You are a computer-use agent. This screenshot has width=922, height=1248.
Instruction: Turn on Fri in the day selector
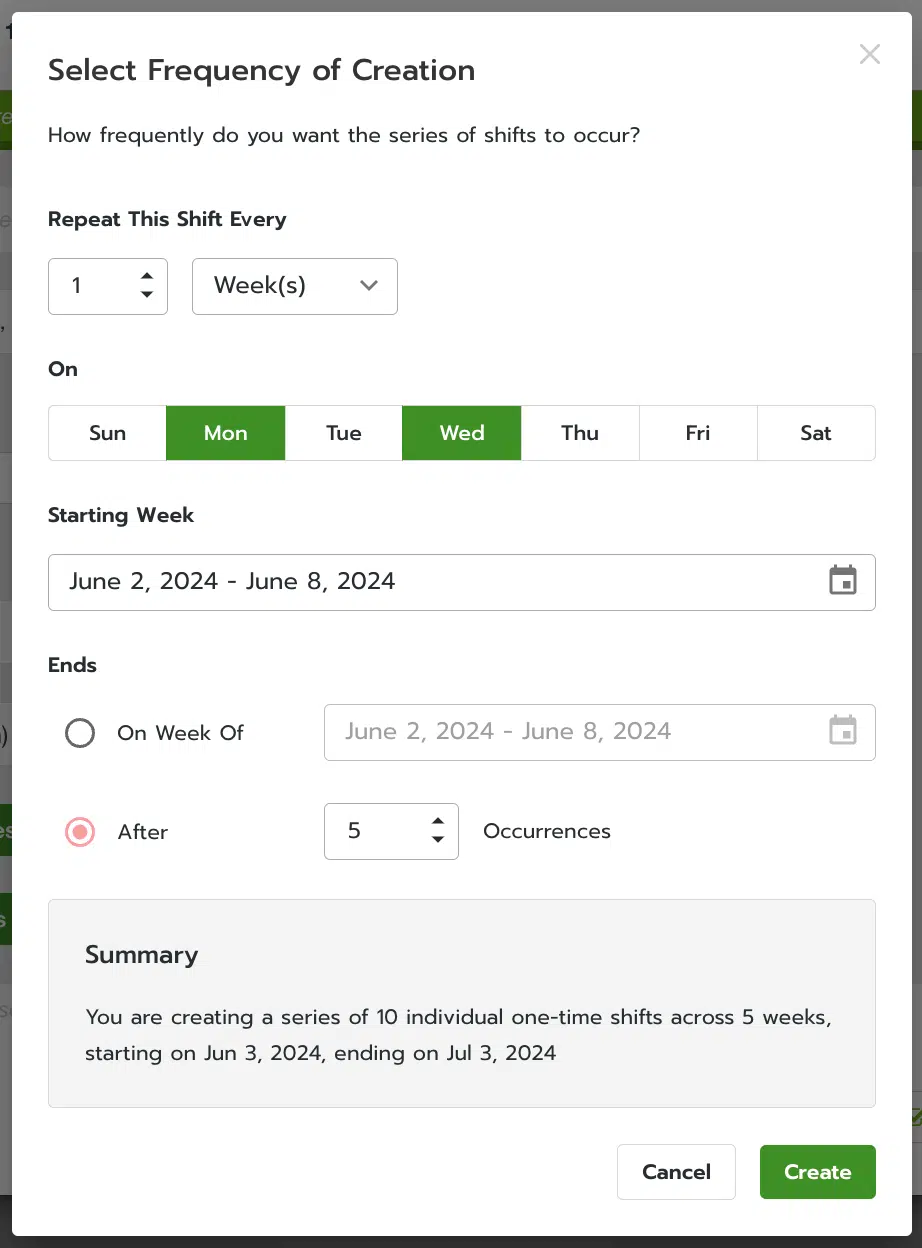tap(698, 433)
